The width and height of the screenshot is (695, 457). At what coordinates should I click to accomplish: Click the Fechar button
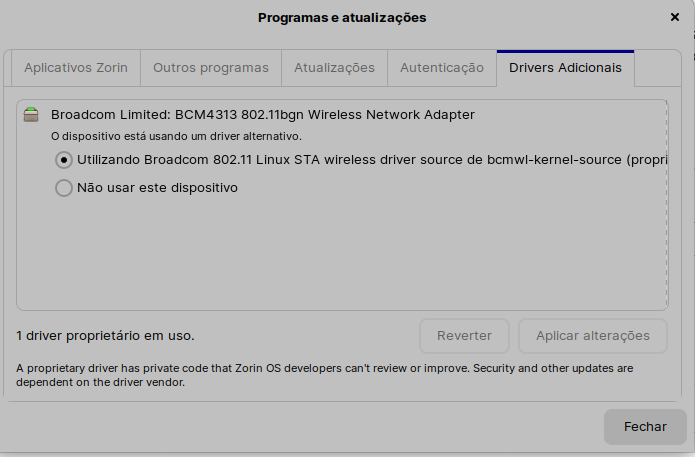pos(645,426)
